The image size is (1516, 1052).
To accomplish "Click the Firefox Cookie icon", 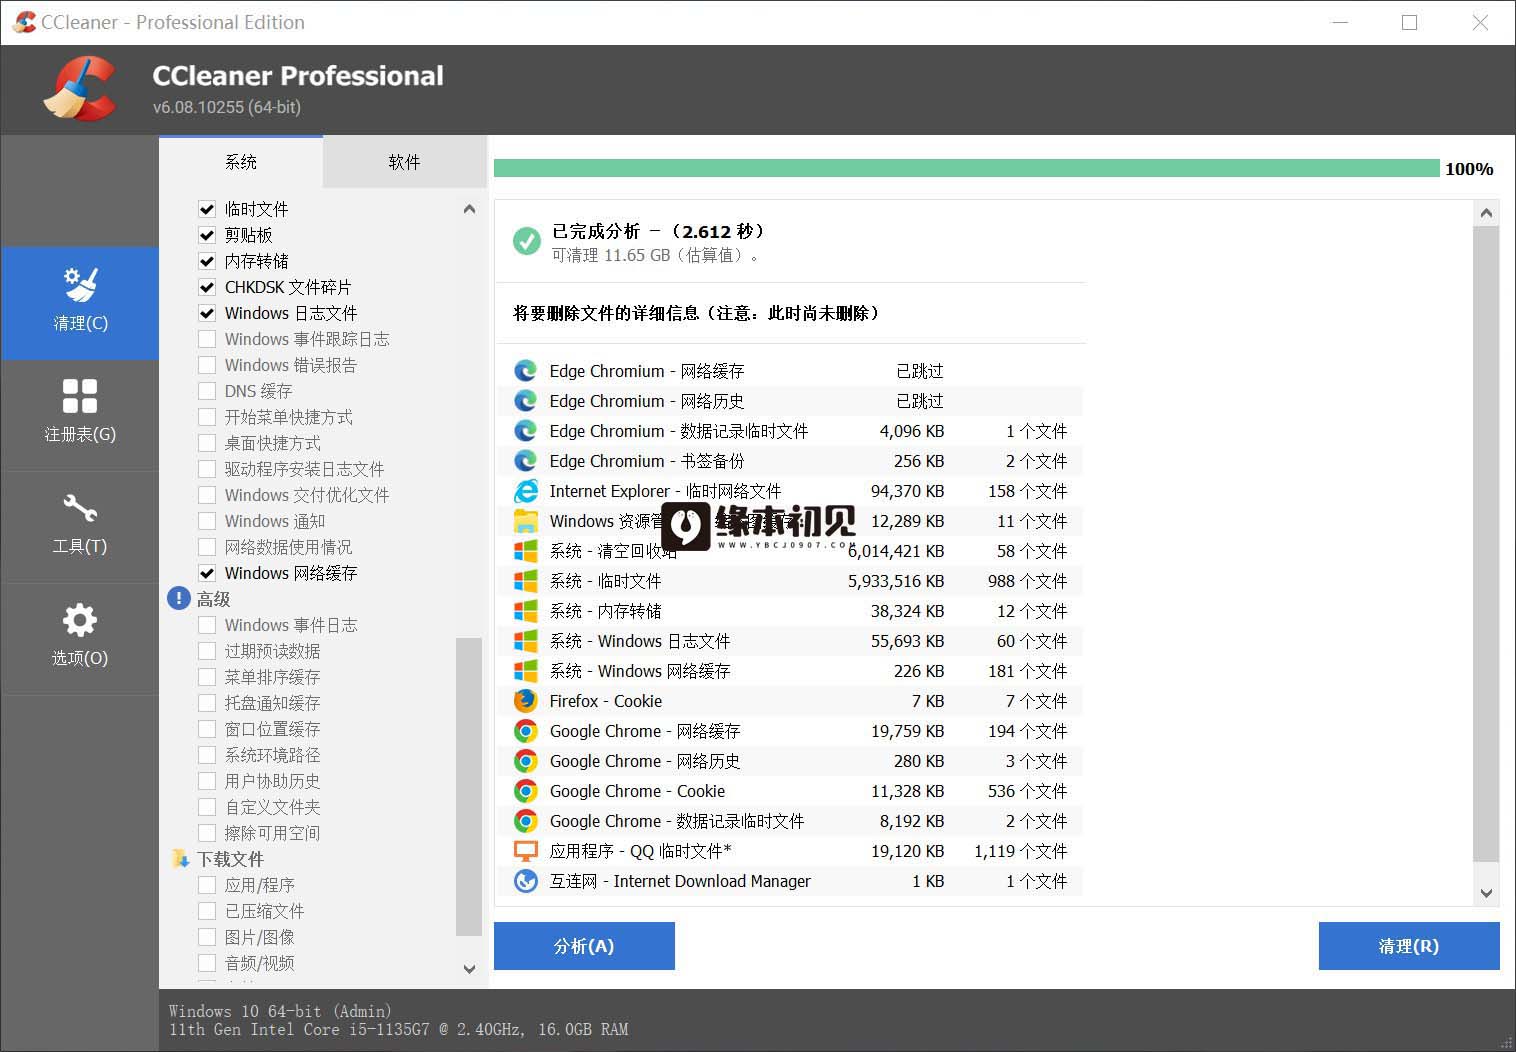I will coord(525,701).
